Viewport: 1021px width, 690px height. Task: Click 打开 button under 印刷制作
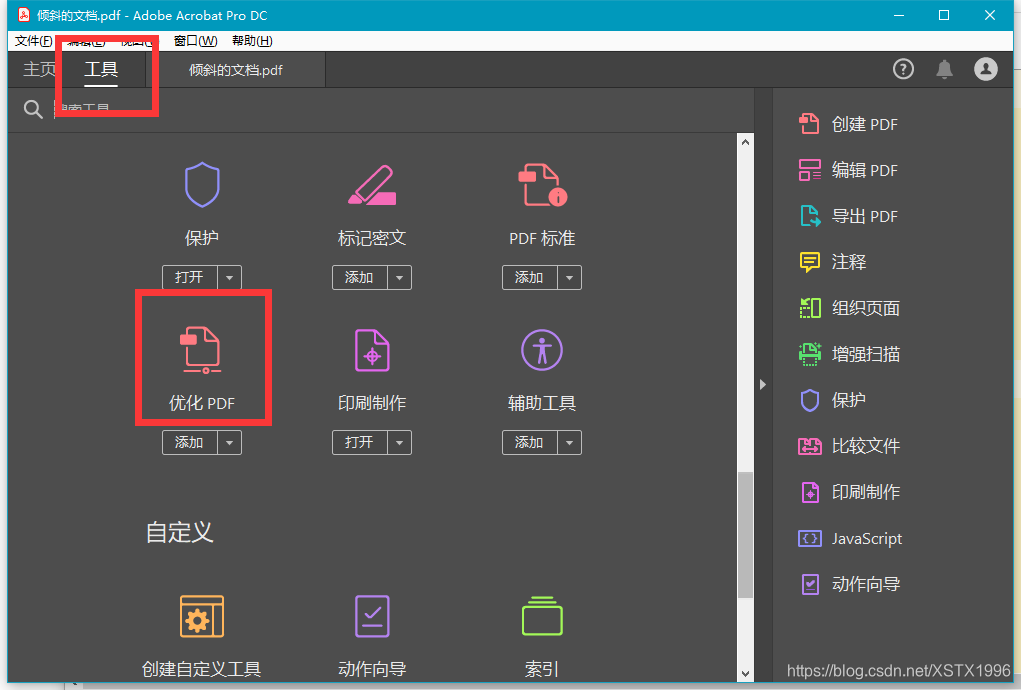click(x=359, y=443)
